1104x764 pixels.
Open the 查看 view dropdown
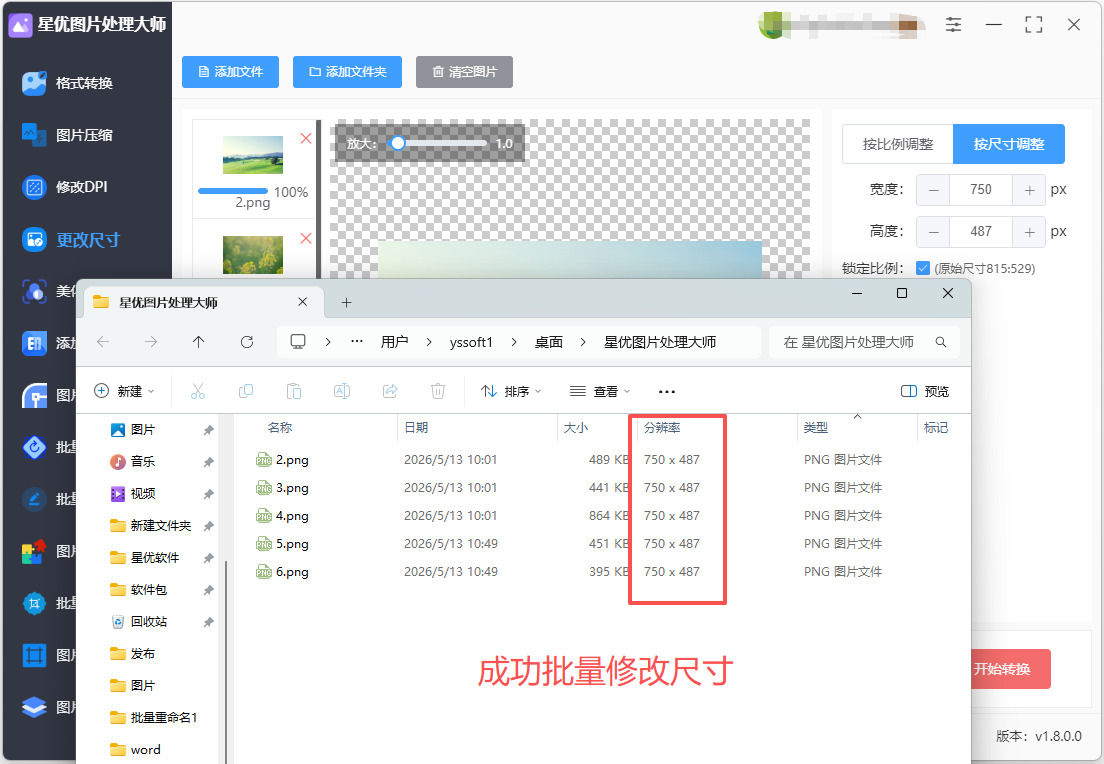tap(600, 392)
